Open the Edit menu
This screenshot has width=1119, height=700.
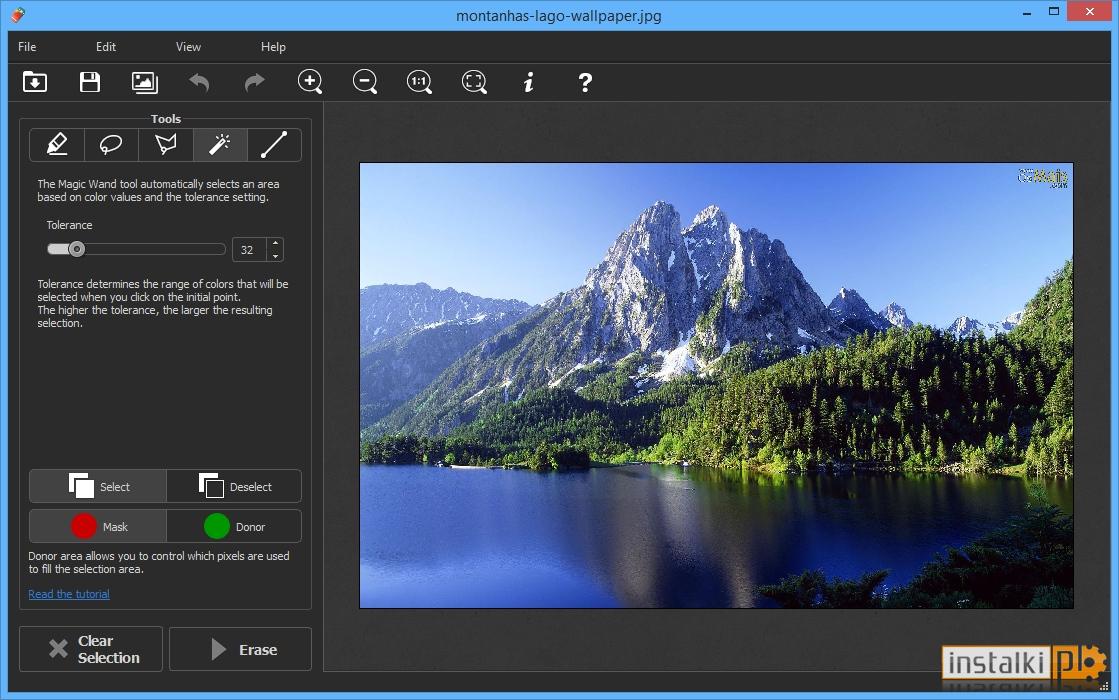pyautogui.click(x=106, y=46)
